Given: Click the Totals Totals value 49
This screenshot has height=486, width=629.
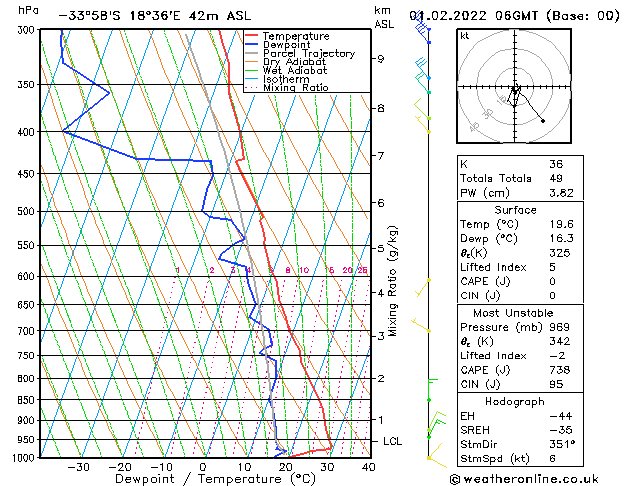Looking at the screenshot, I should coord(556,178).
